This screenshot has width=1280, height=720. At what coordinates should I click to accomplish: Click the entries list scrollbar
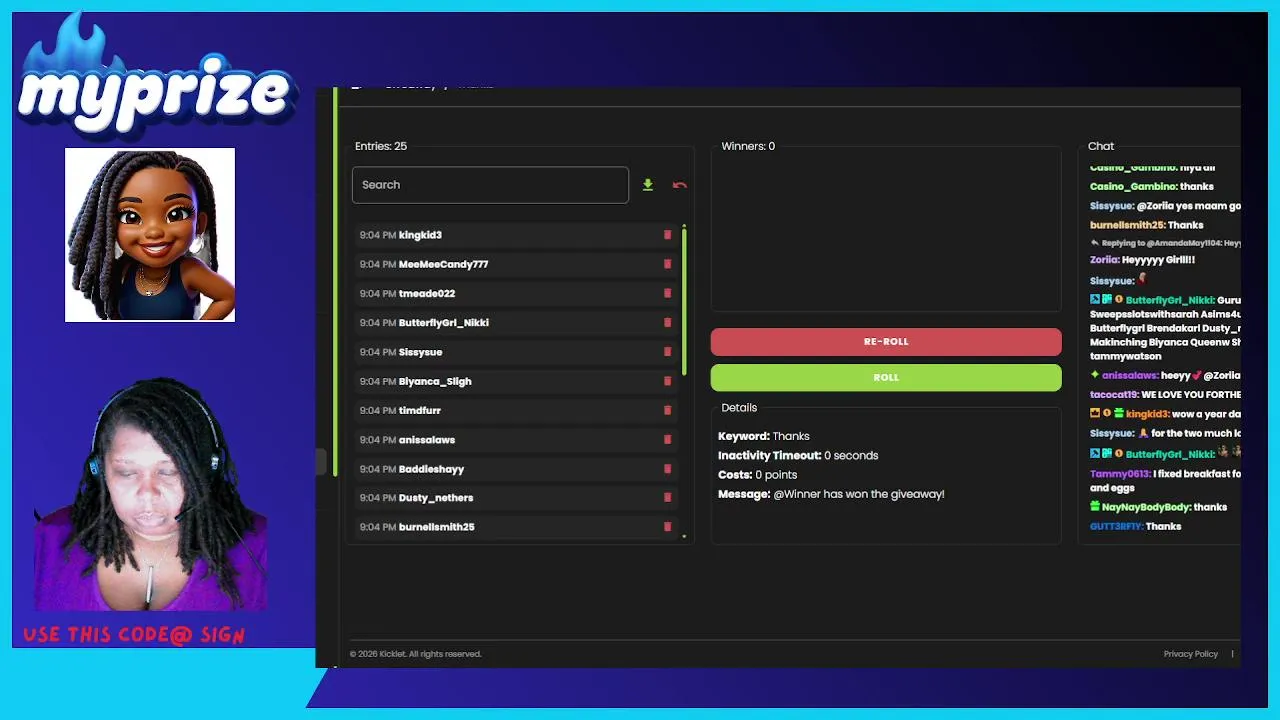tap(684, 300)
